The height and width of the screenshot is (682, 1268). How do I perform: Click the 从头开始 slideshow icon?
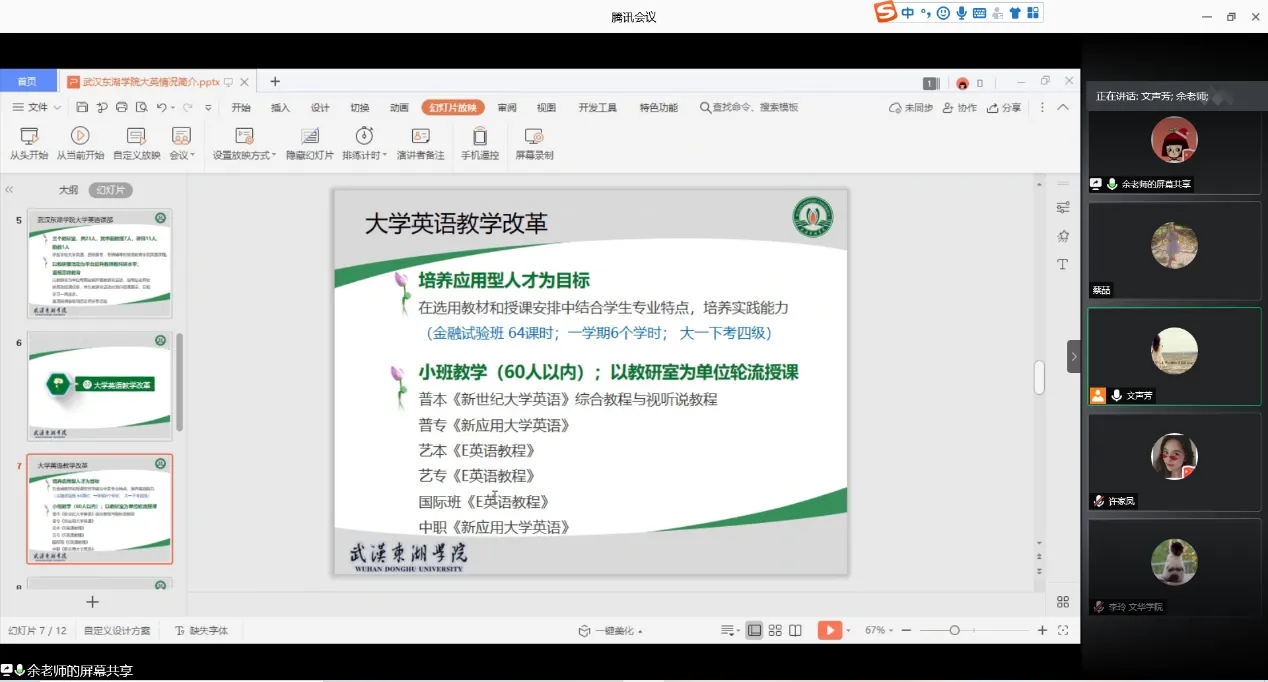point(28,136)
